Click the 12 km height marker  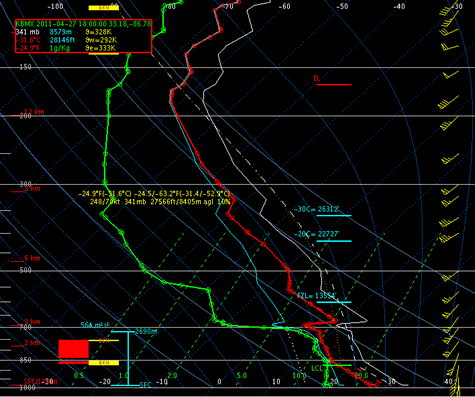(34, 112)
